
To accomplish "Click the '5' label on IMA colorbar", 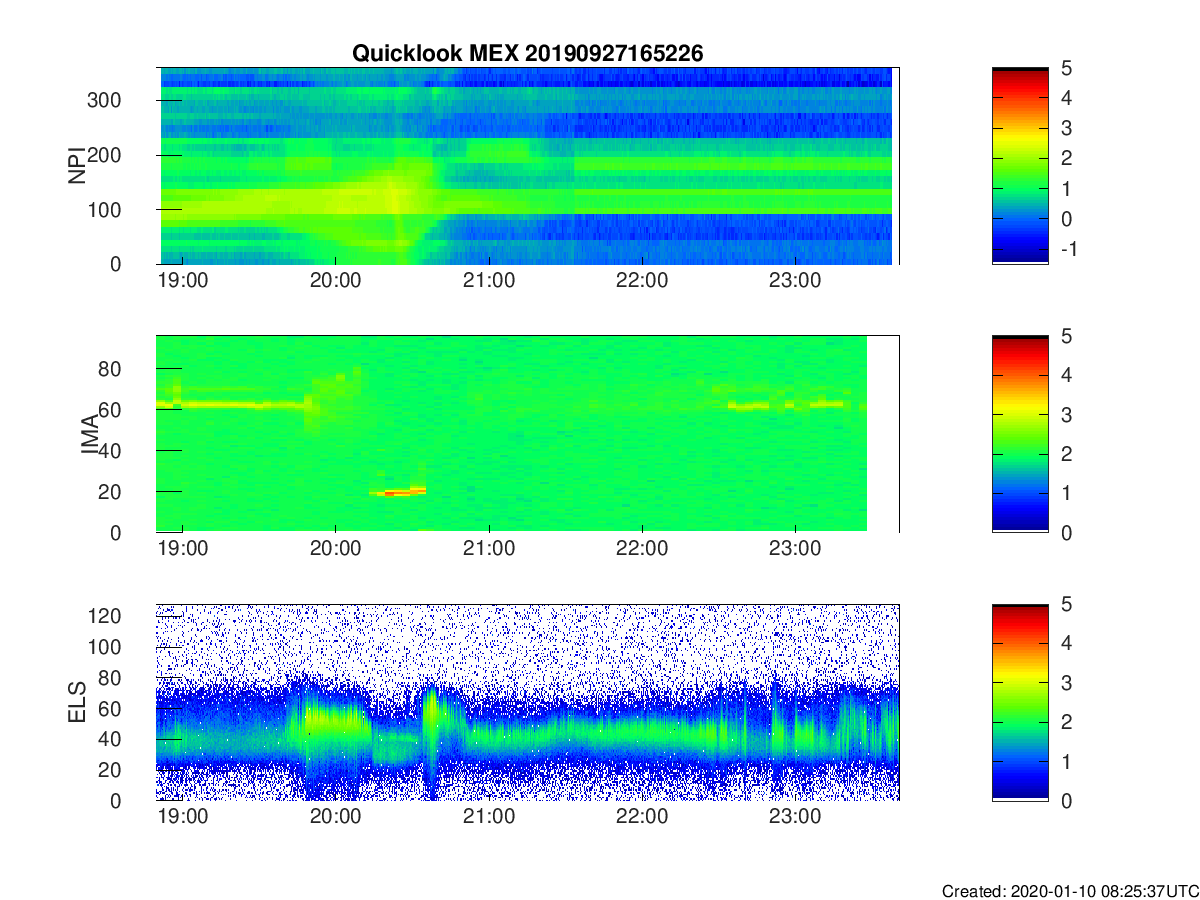I will 1066,336.
